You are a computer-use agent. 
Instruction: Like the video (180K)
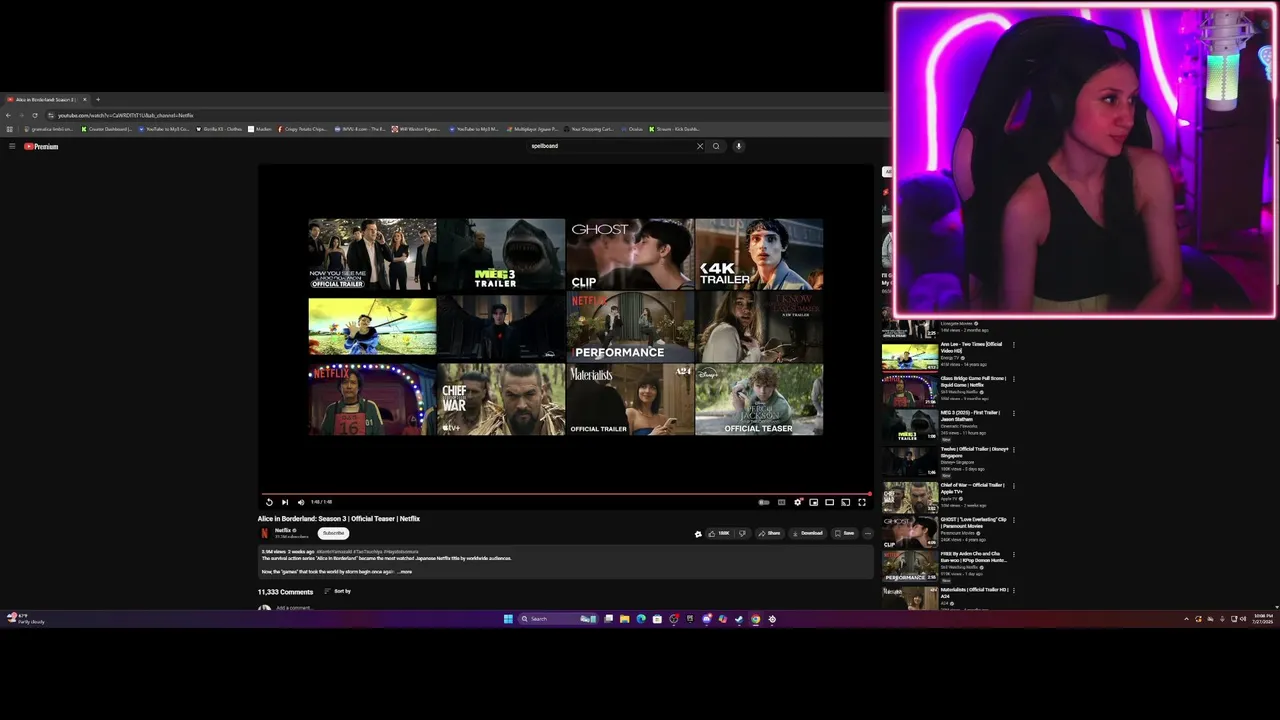[720, 533]
